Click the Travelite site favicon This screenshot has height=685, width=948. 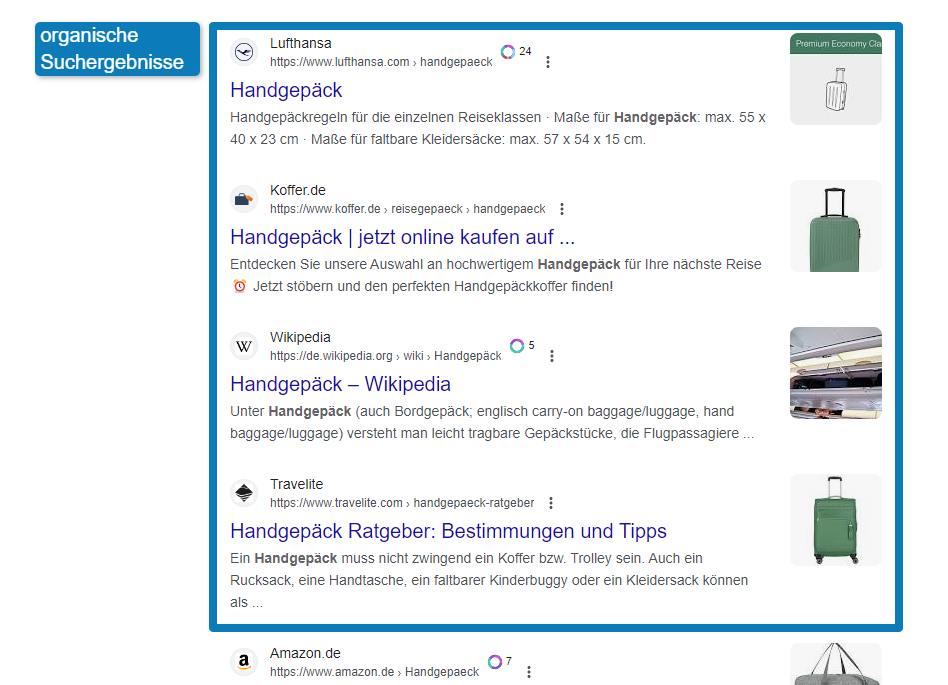click(244, 493)
